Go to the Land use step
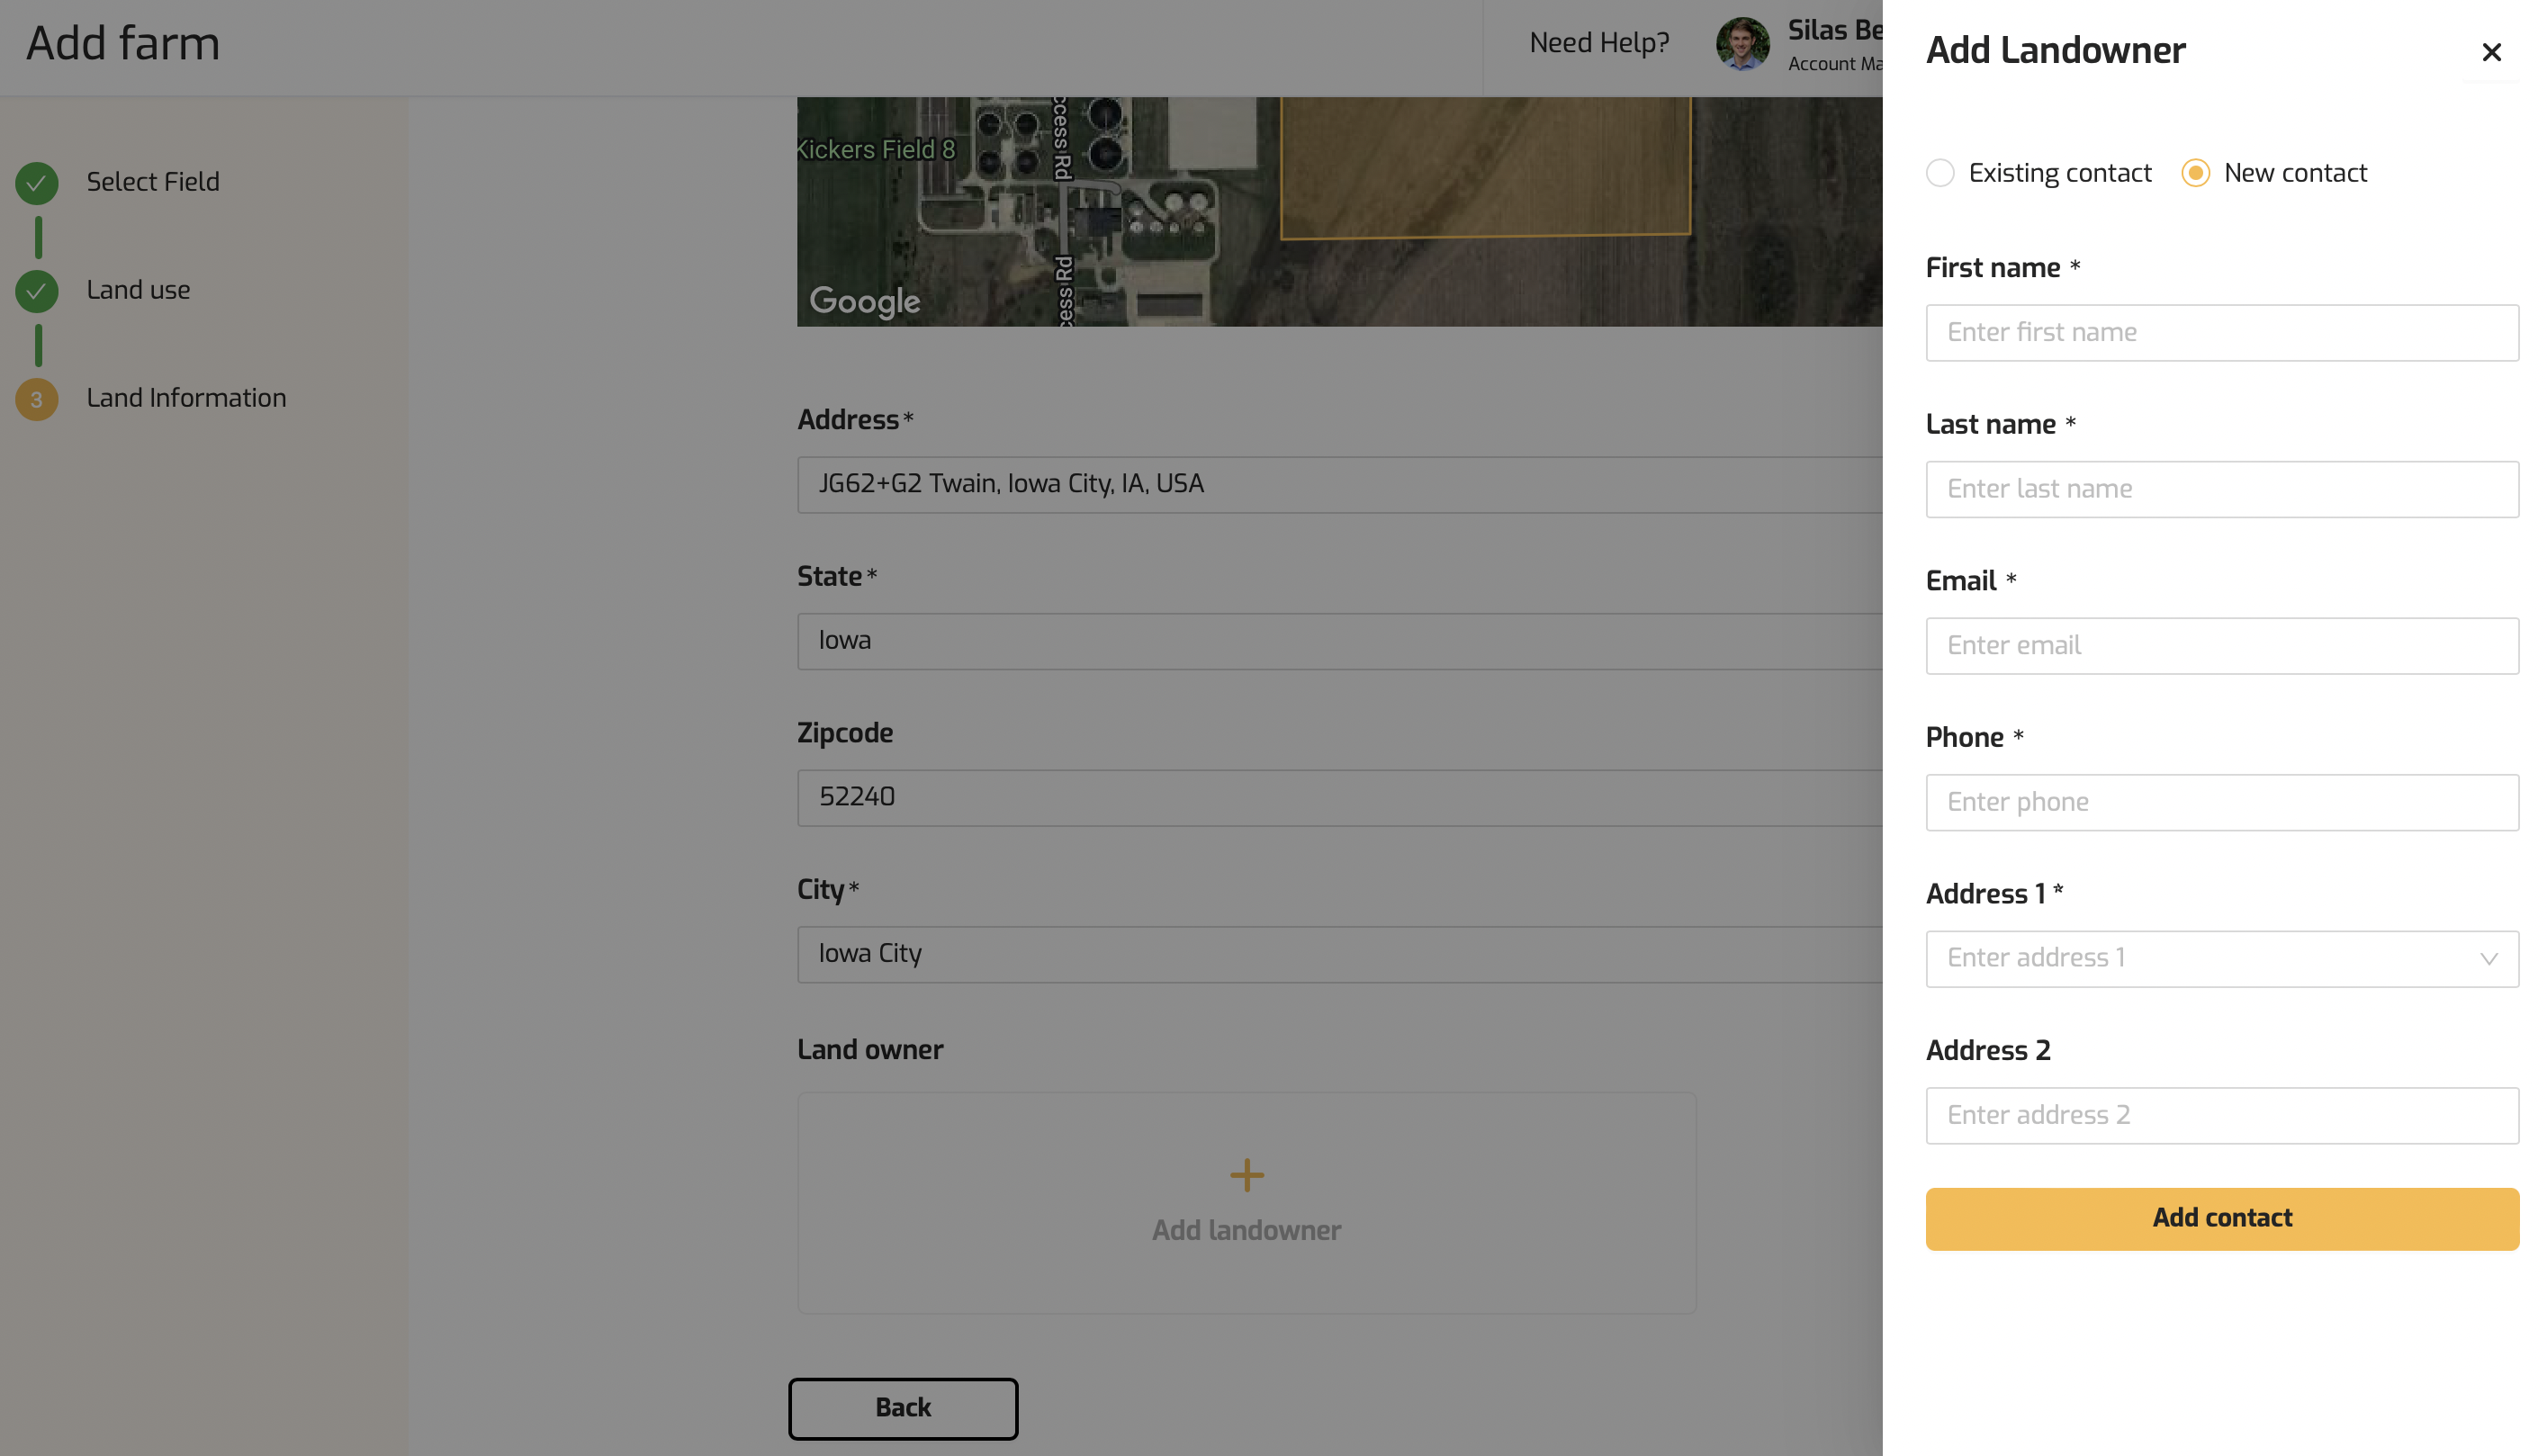 click(x=138, y=290)
